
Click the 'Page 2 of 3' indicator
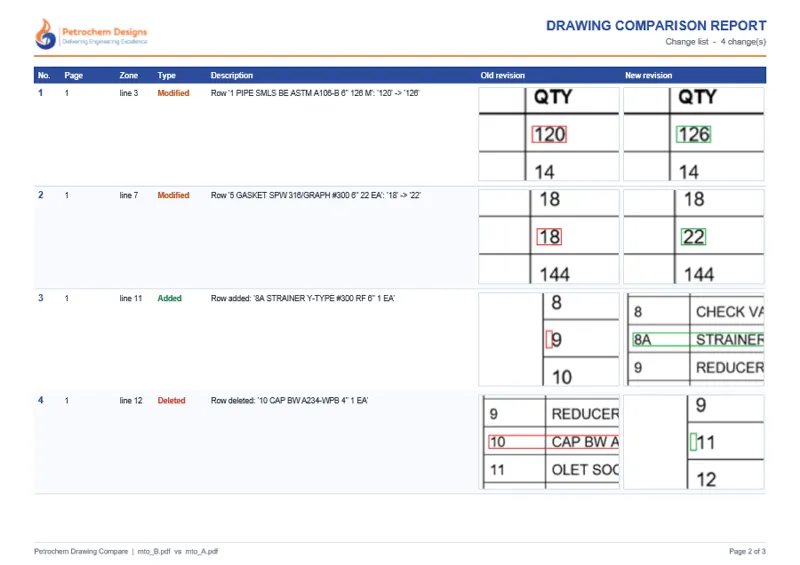(x=747, y=551)
